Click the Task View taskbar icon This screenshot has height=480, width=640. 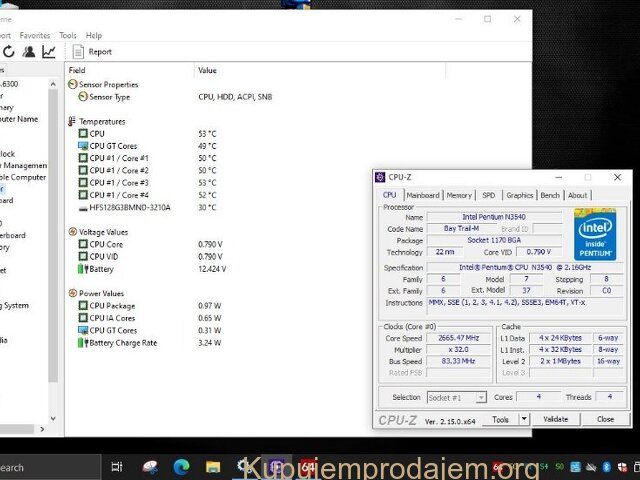coord(117,467)
